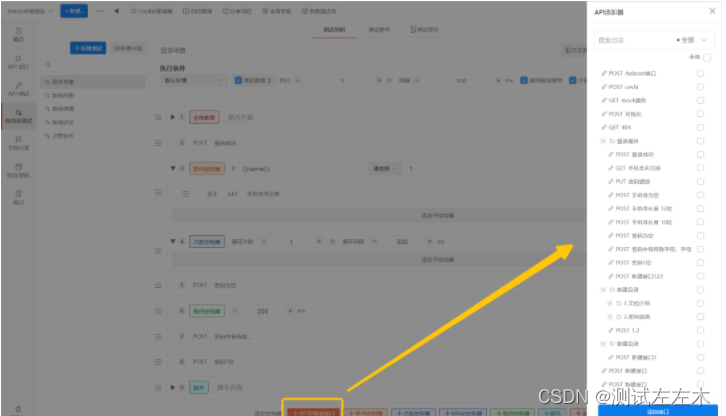
Task: Click the 搜索目录 search field
Action: tap(634, 40)
